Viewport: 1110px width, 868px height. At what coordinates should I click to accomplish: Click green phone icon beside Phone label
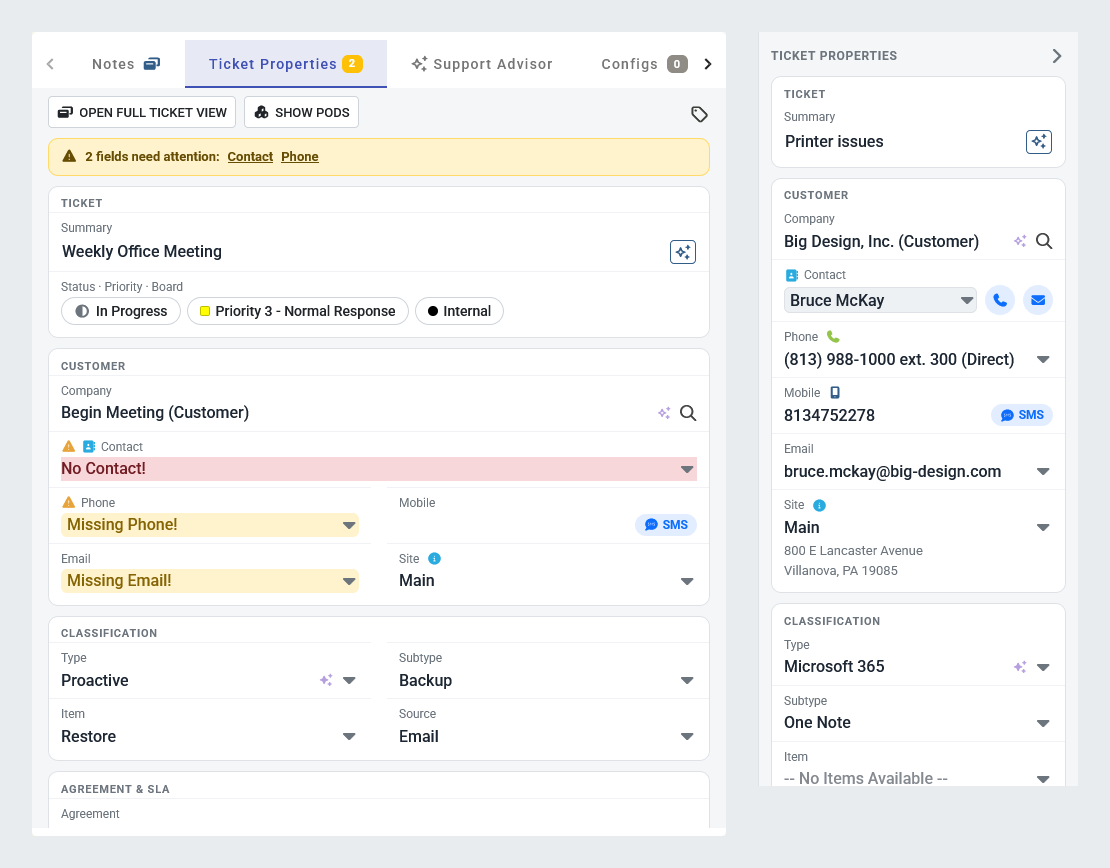[833, 337]
